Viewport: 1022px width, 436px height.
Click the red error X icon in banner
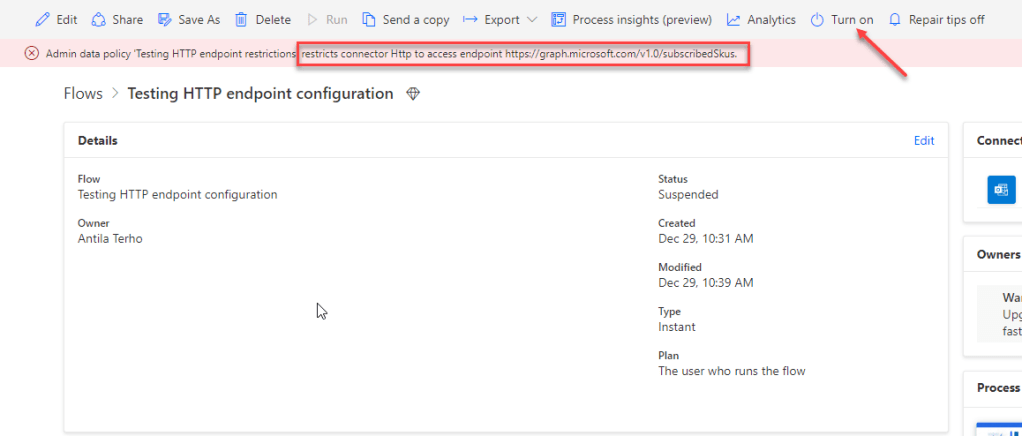[32, 53]
